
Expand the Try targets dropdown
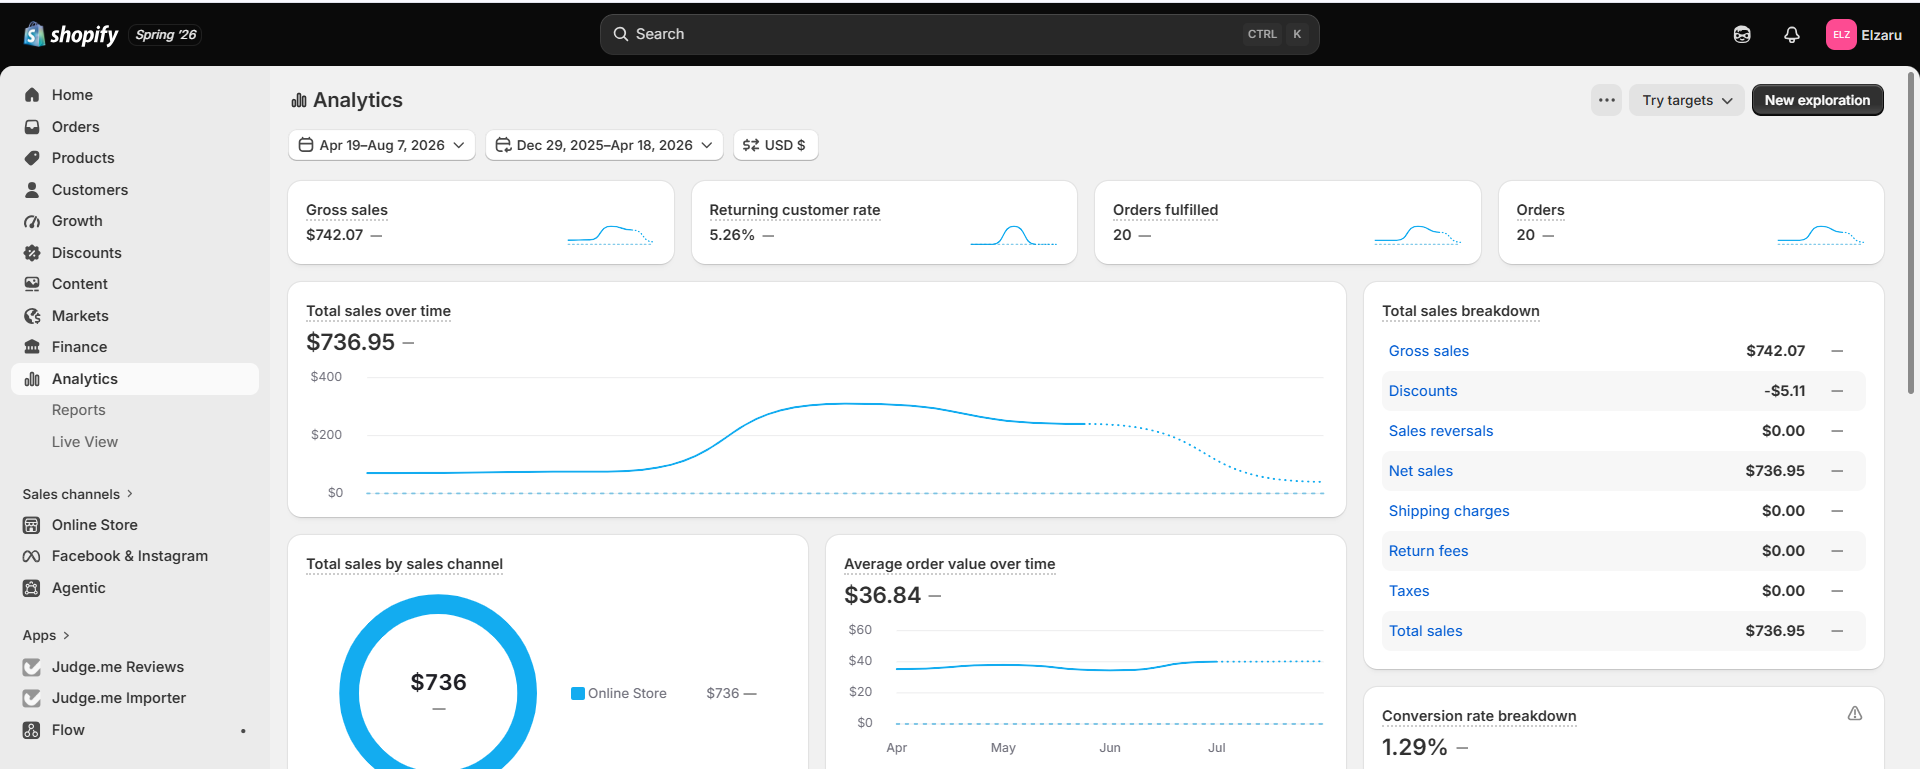pos(1687,100)
